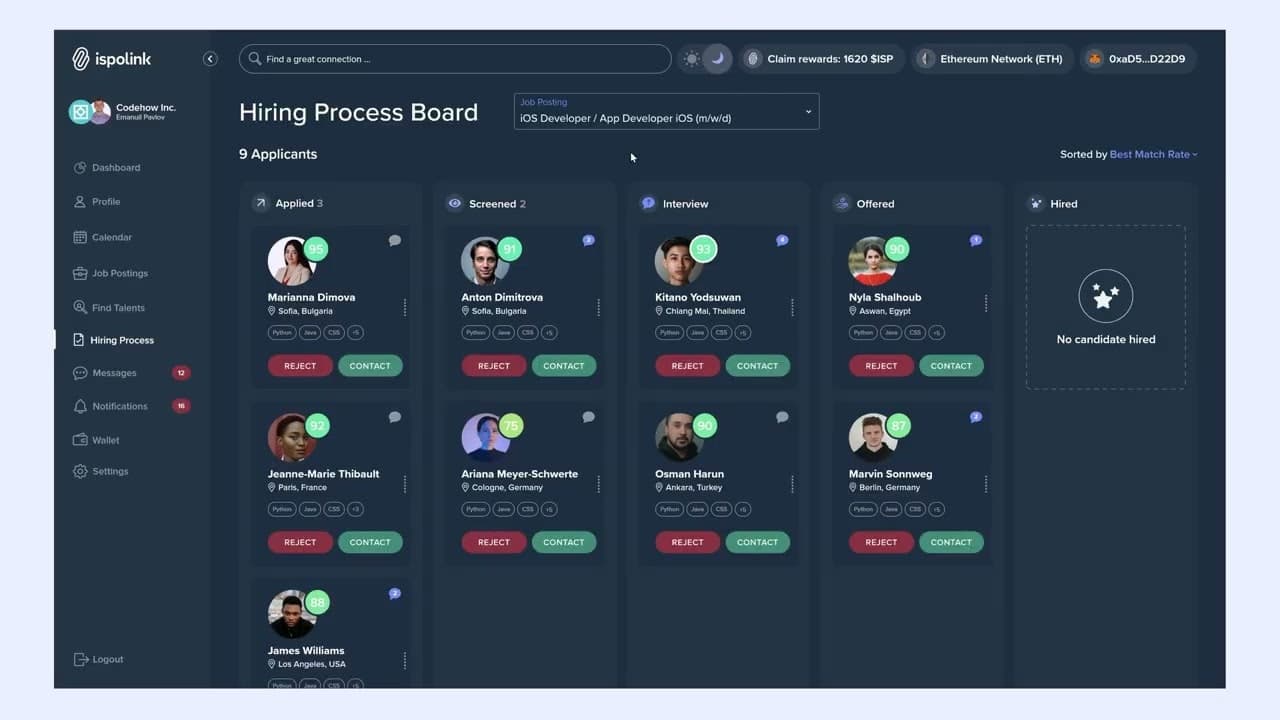
Task: Reject Nyla Shalhoub in the Offered column
Action: click(x=881, y=365)
